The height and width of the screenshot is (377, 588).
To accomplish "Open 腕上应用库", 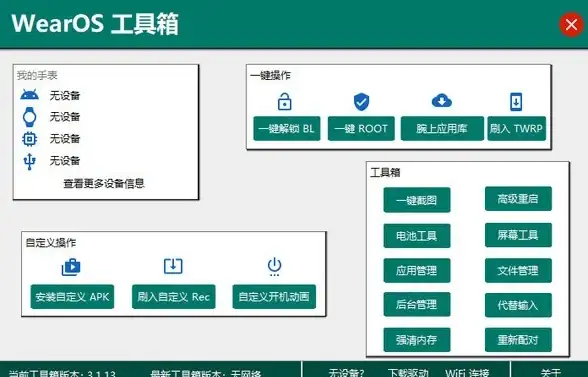I will 442,129.
